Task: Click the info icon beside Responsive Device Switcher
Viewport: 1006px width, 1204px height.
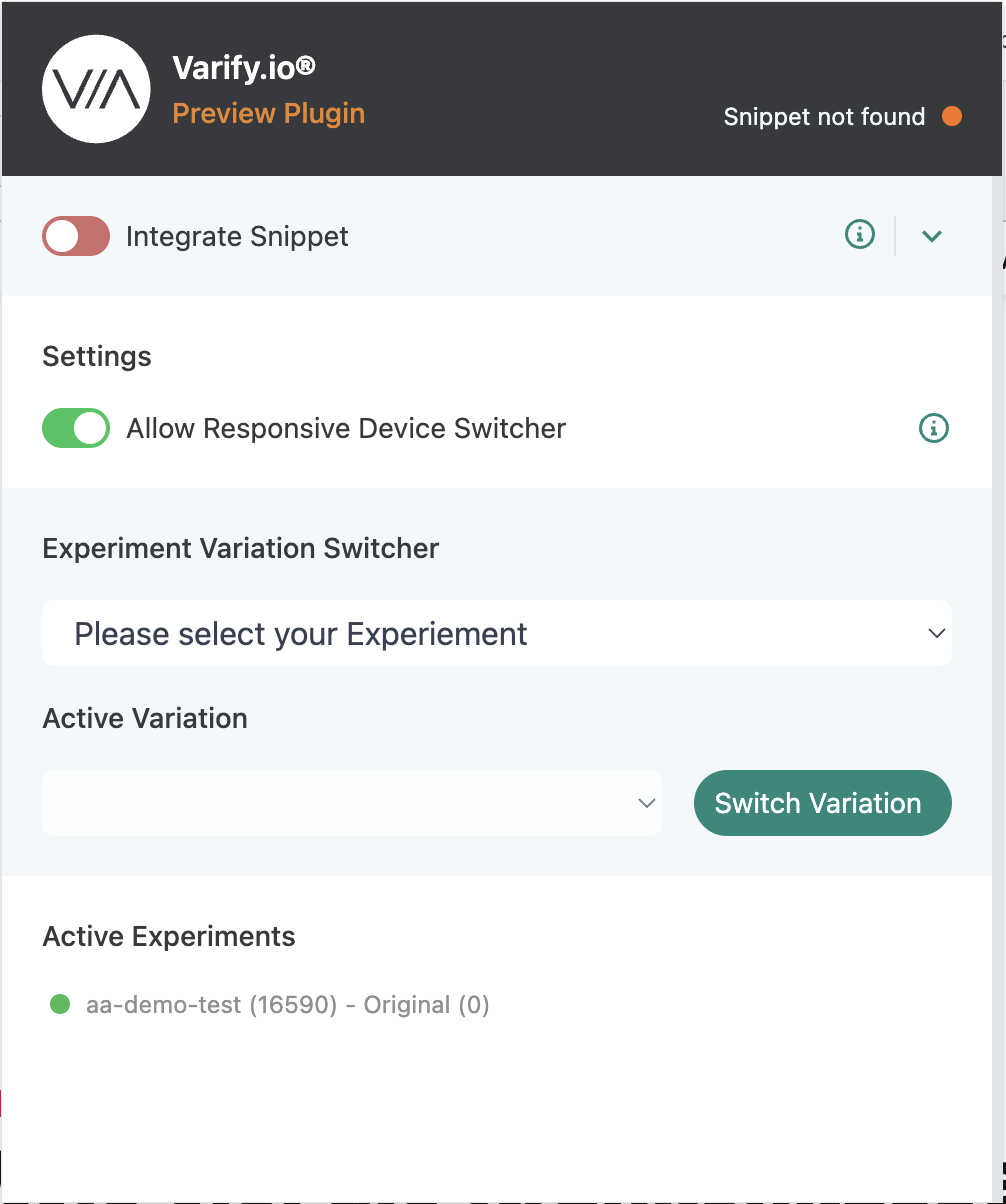Action: 934,428
